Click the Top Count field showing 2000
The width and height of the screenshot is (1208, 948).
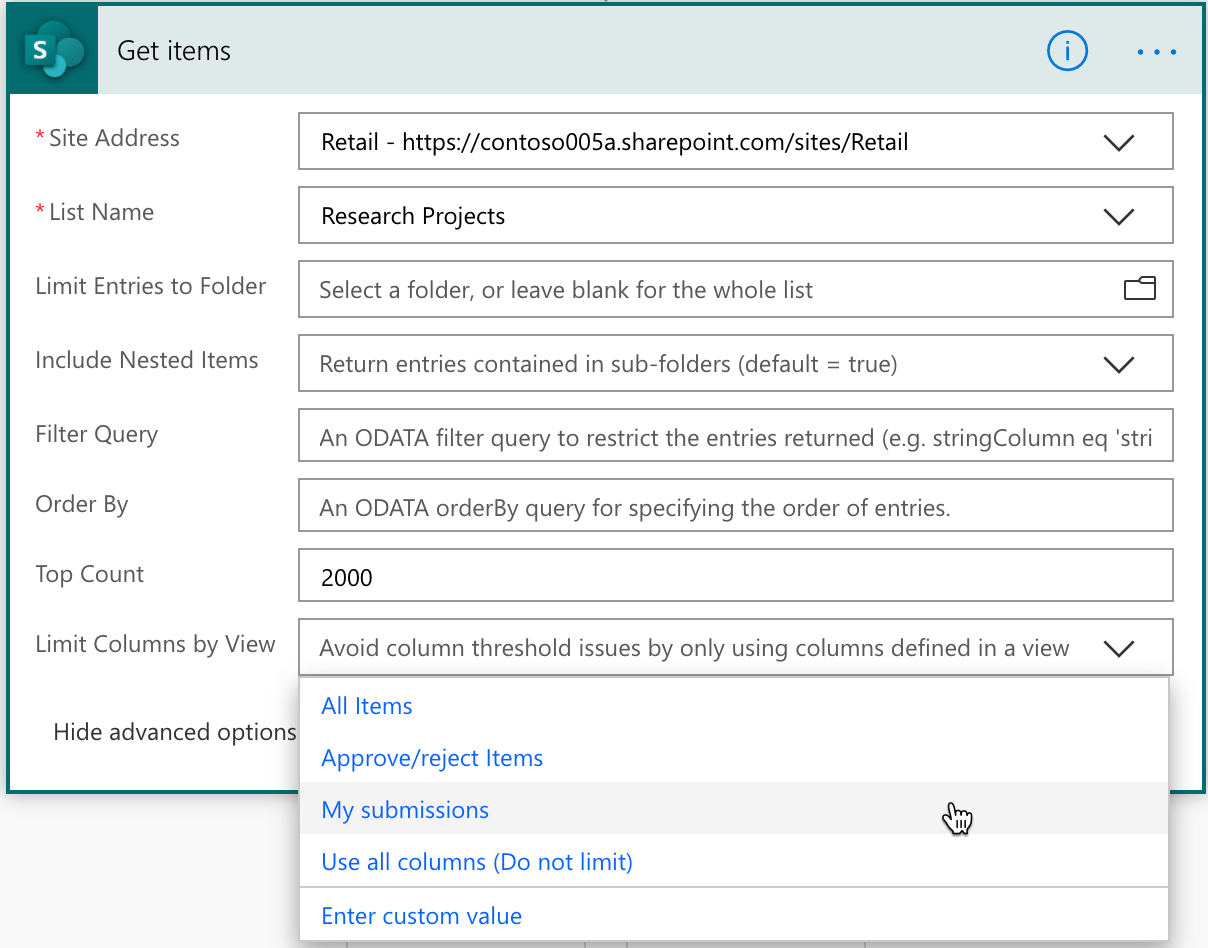[x=700, y=574]
